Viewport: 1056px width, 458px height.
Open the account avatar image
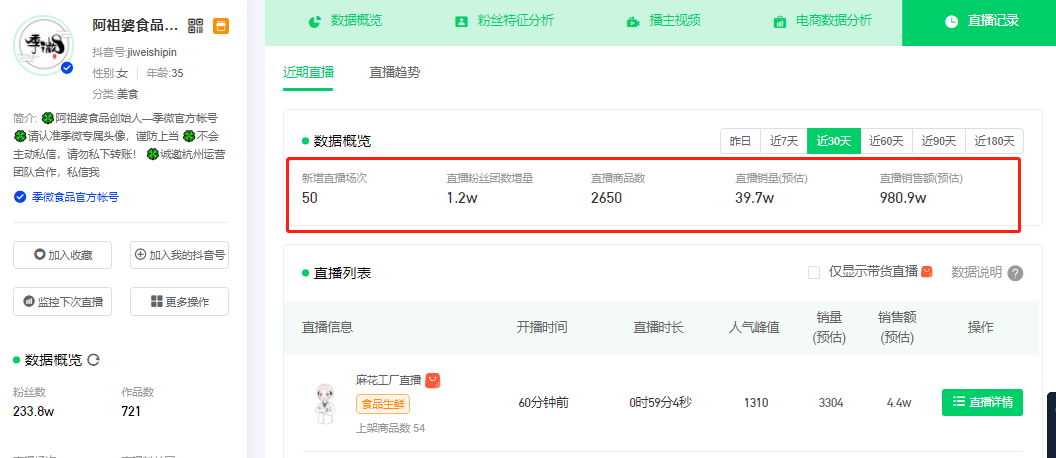point(43,46)
